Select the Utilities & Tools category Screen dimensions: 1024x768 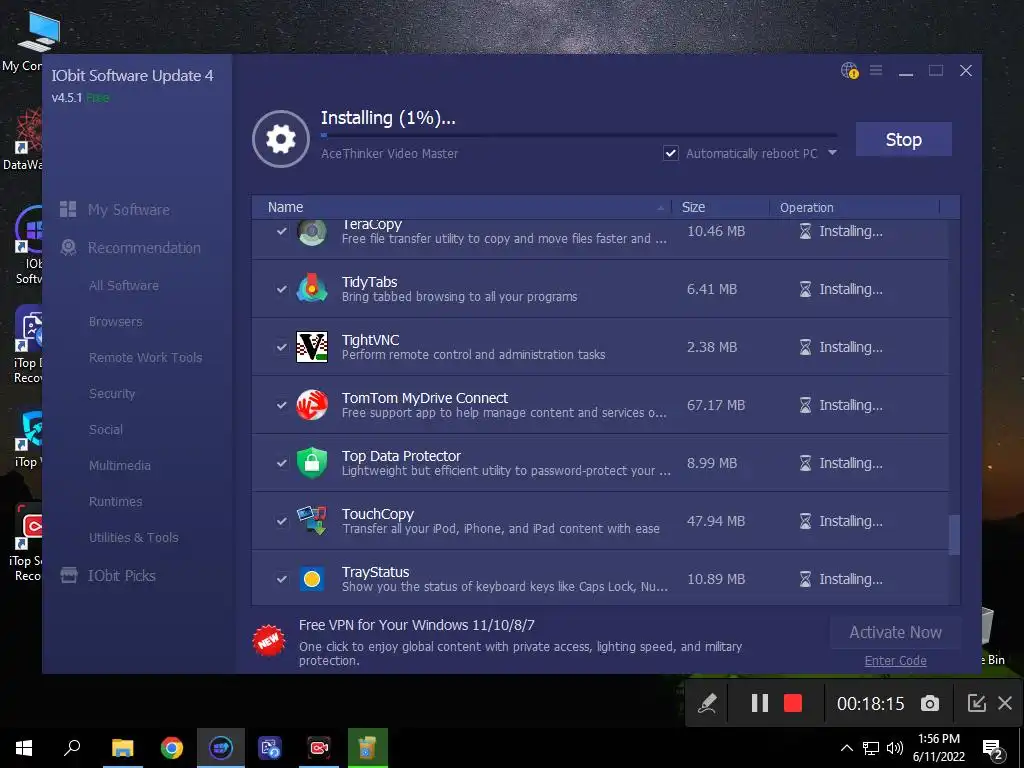(x=133, y=537)
